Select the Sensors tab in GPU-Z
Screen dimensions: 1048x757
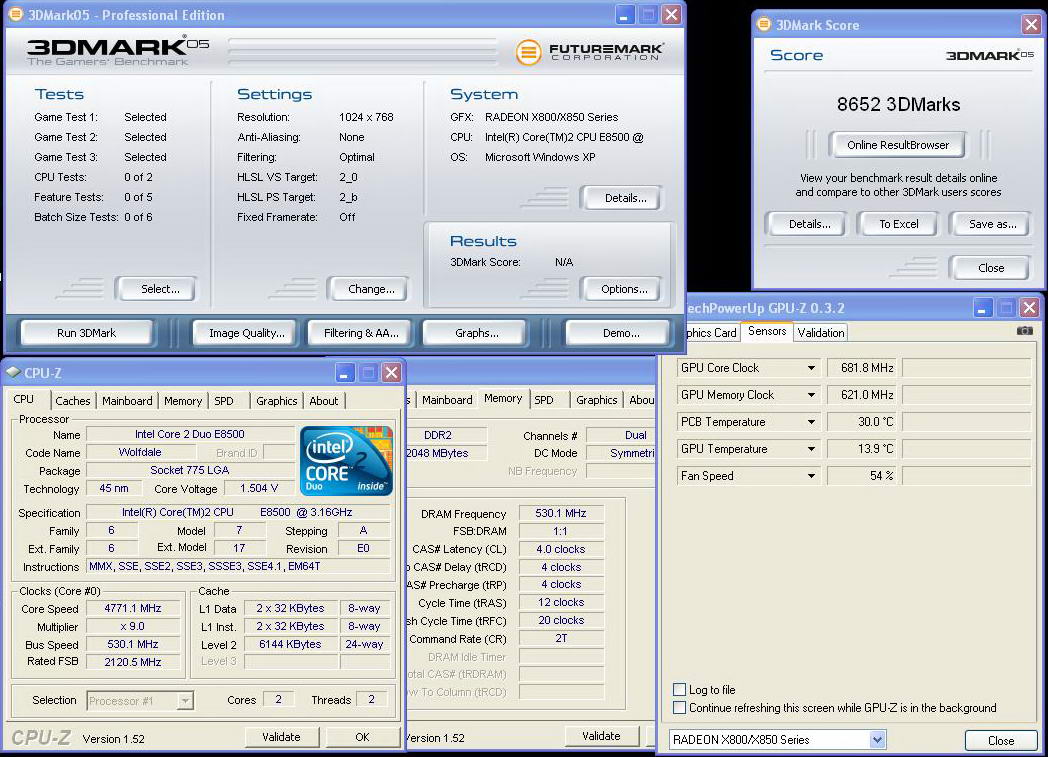(767, 331)
